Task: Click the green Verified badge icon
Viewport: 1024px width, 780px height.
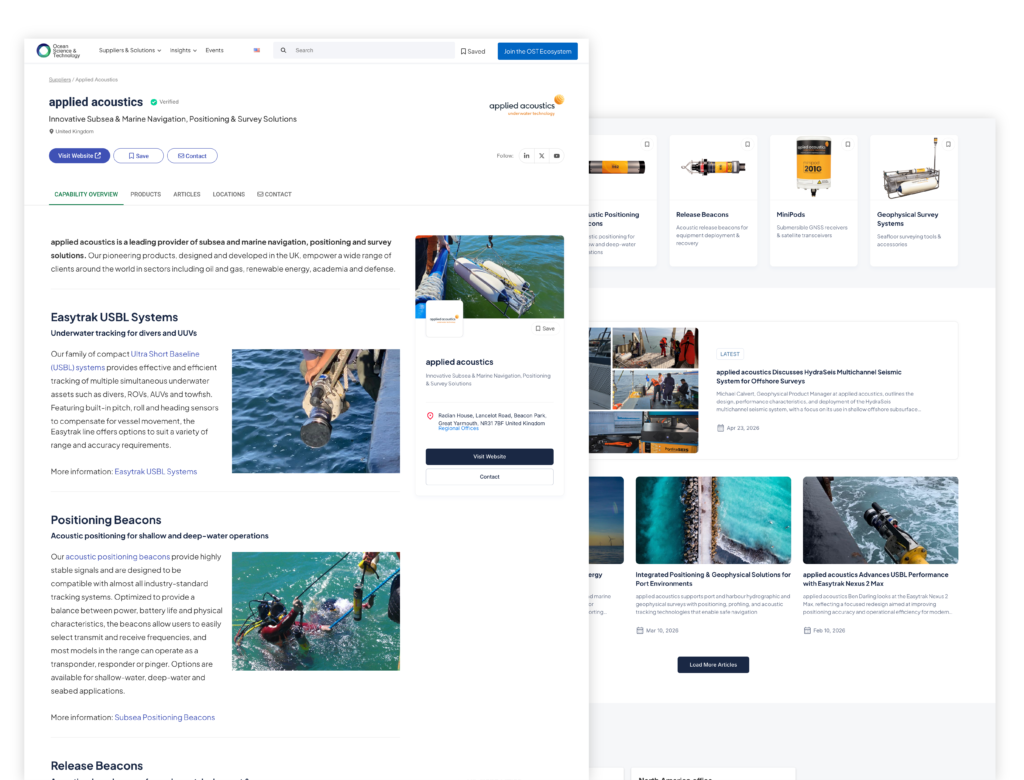Action: point(153,102)
